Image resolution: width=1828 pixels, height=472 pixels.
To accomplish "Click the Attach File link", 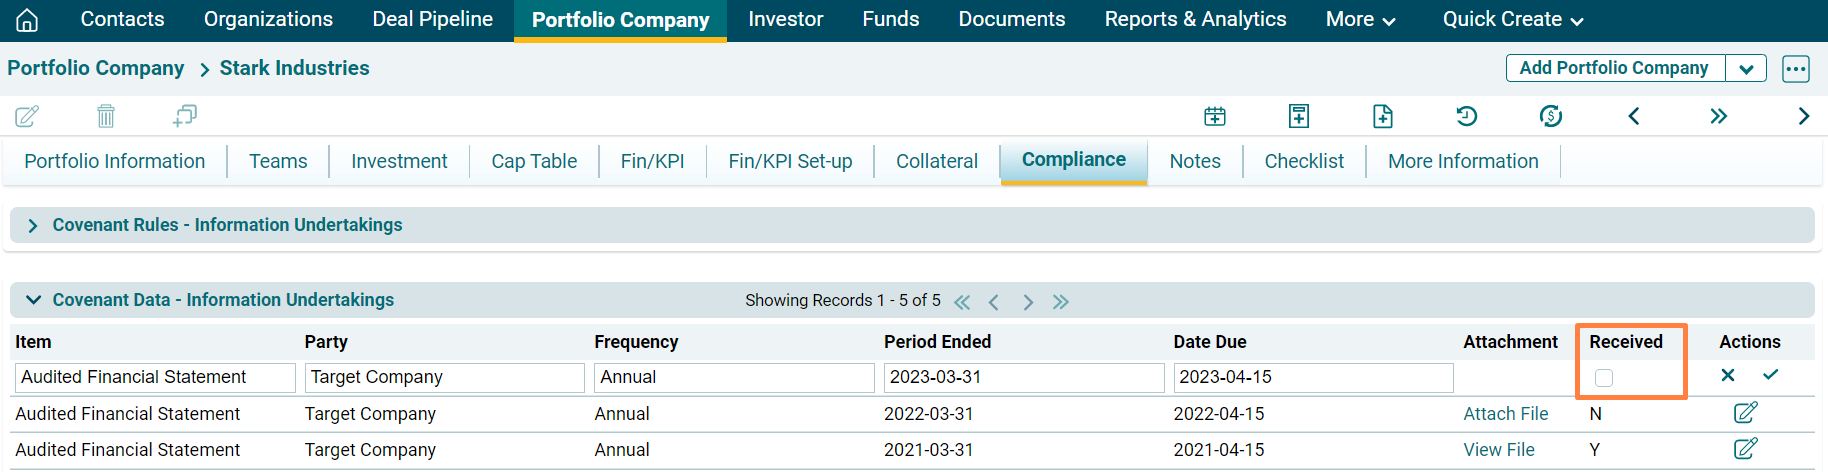I will coord(1505,414).
